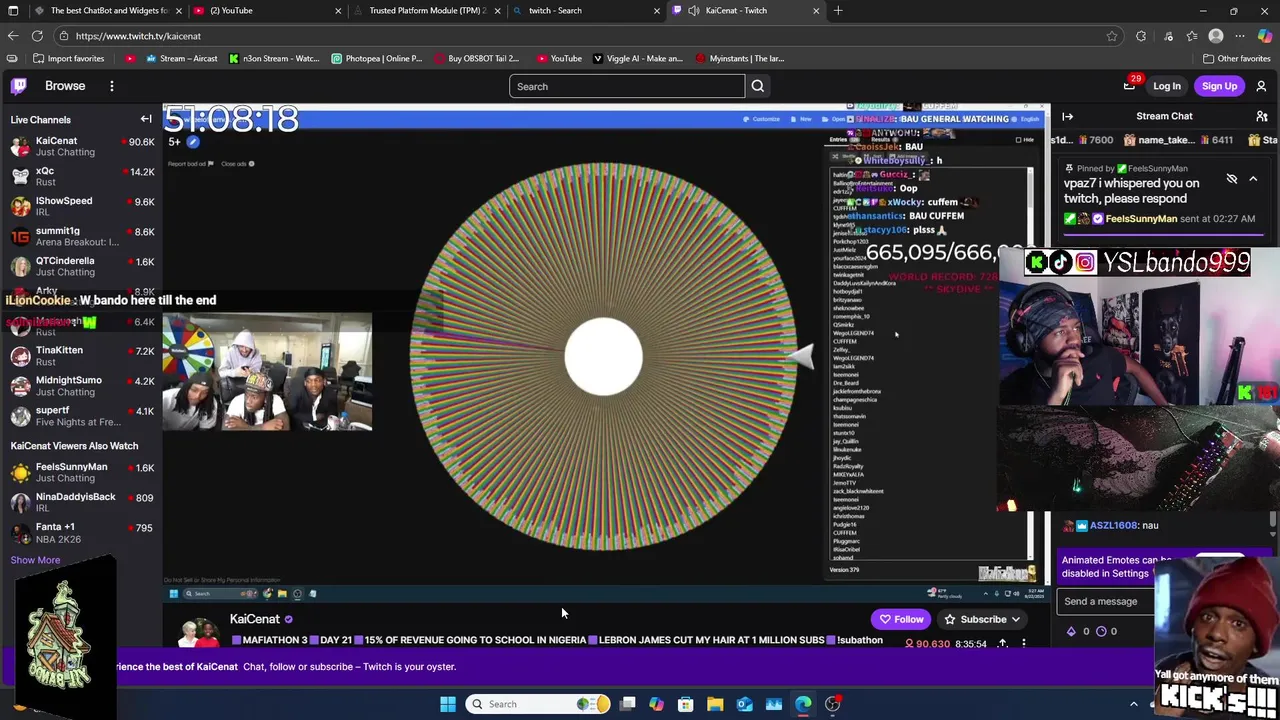Screen dimensions: 1280x720
Task: Open browser tab actions menu at far left
Action: tap(13, 10)
